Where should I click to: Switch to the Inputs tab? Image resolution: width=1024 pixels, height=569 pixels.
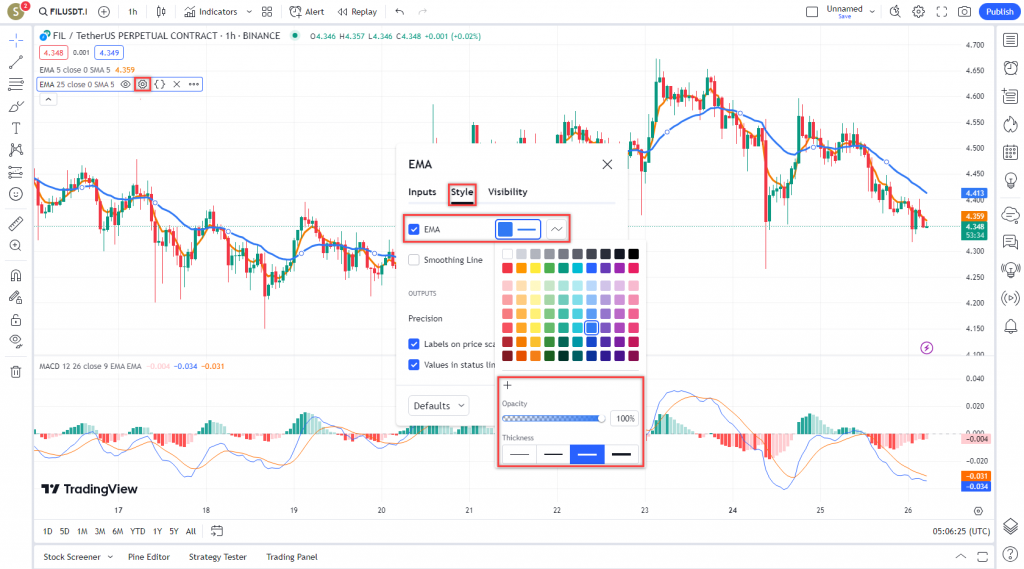422,192
